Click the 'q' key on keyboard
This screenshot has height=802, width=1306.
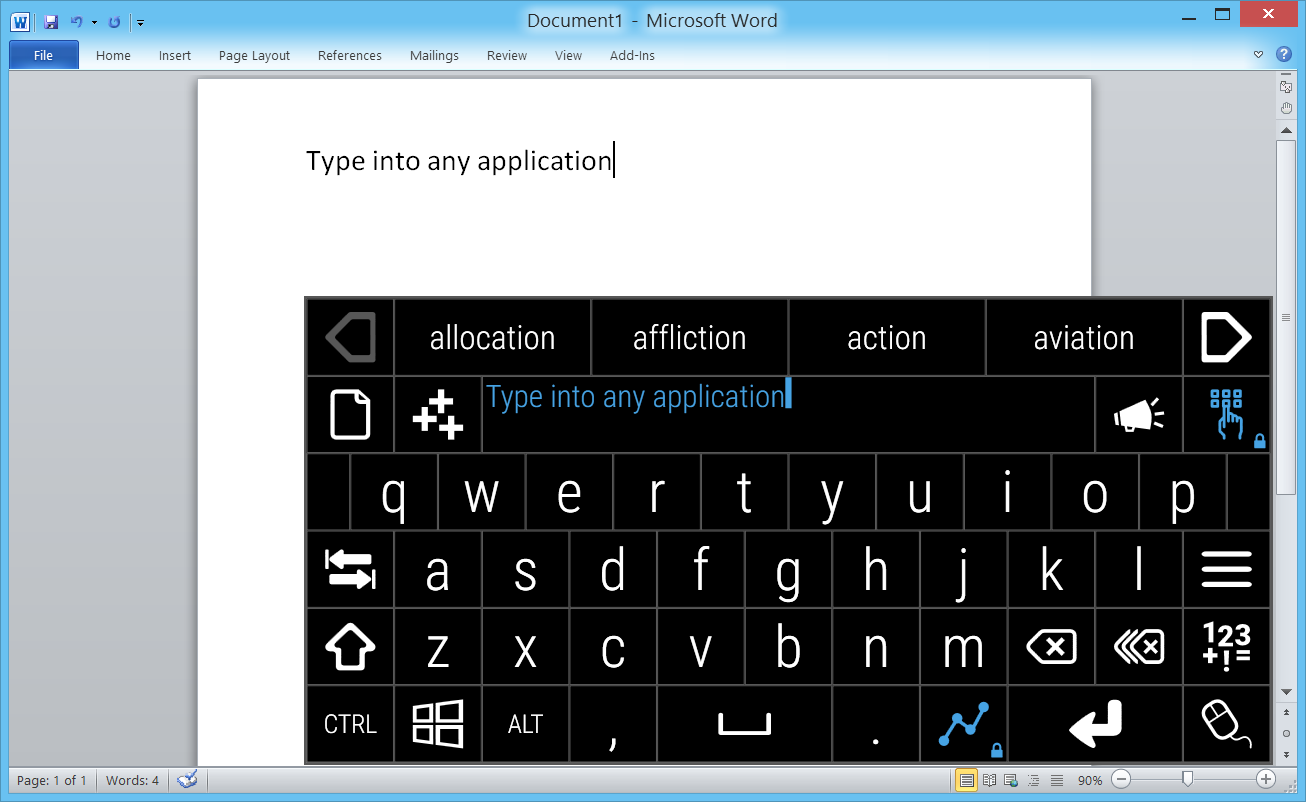coord(394,492)
